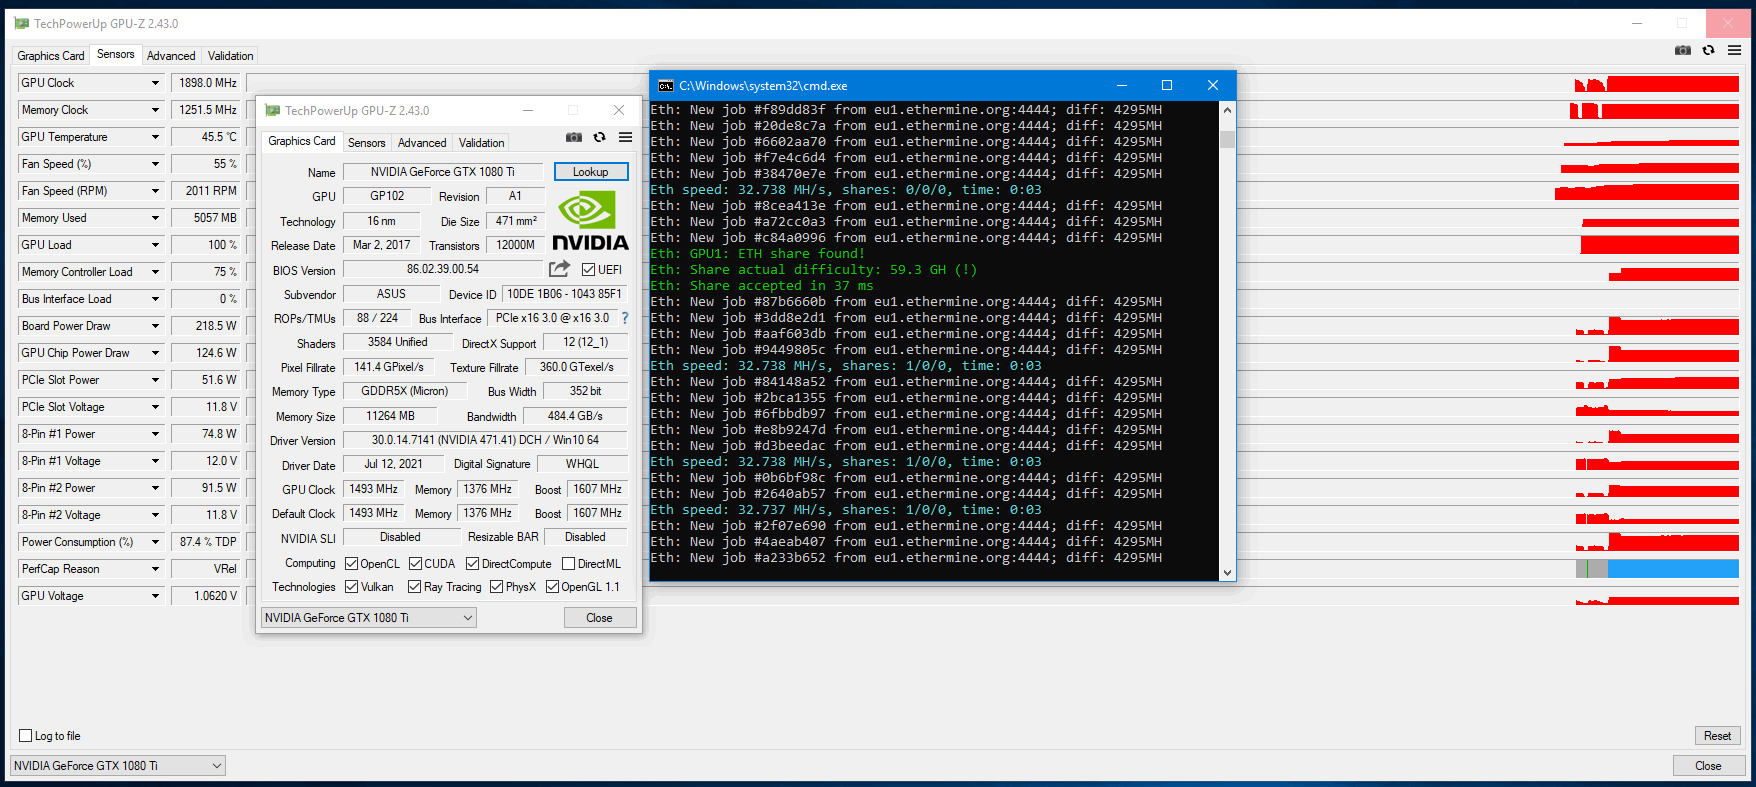The height and width of the screenshot is (787, 1756).
Task: Open PerfCap Reason sensor dropdown
Action: 155,569
